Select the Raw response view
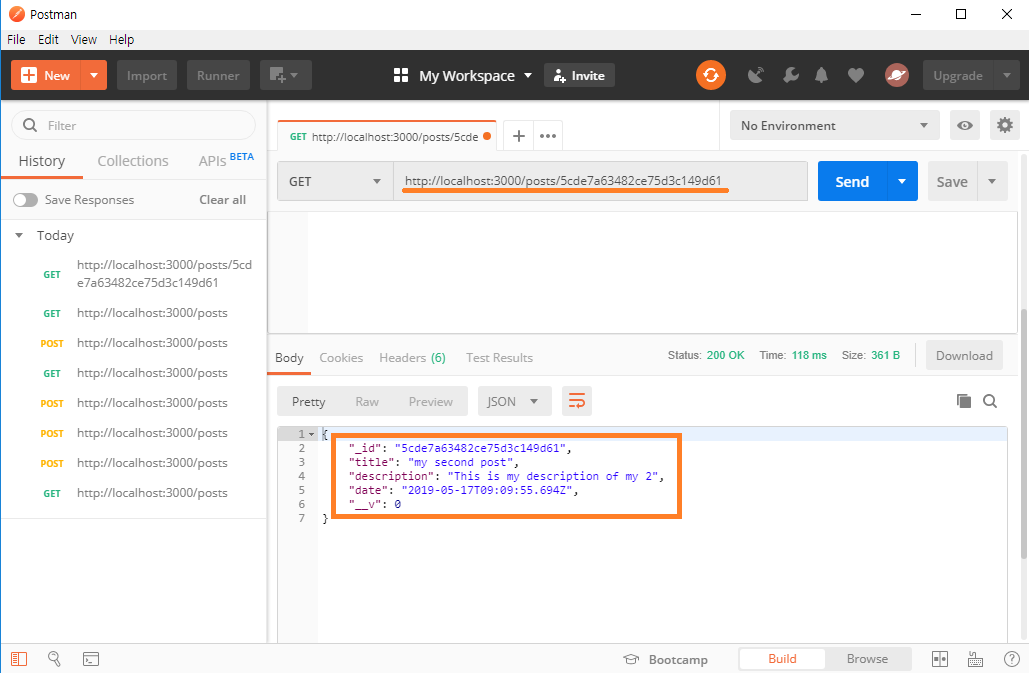The width and height of the screenshot is (1029, 673). (x=367, y=401)
